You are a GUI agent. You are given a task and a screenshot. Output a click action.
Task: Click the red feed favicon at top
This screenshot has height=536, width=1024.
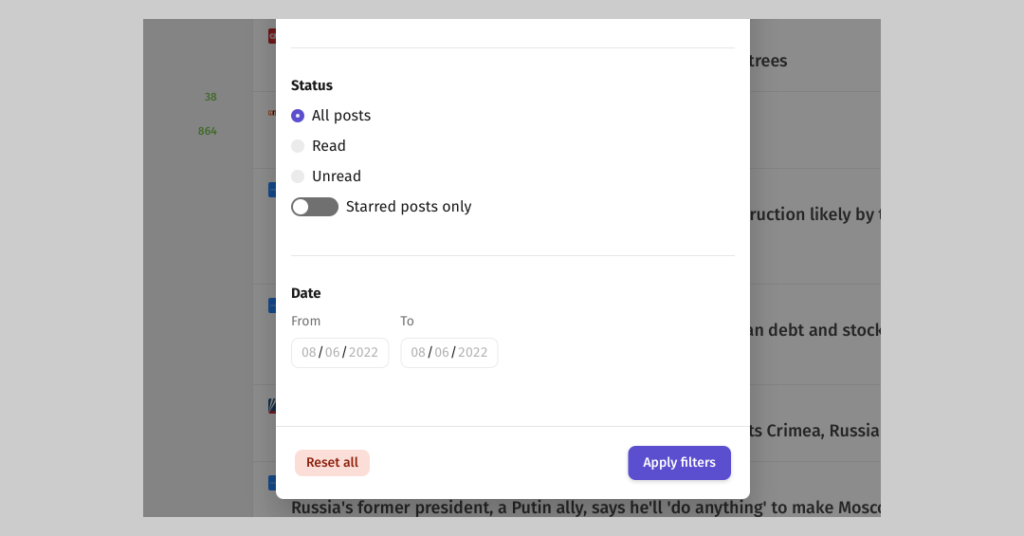[272, 36]
